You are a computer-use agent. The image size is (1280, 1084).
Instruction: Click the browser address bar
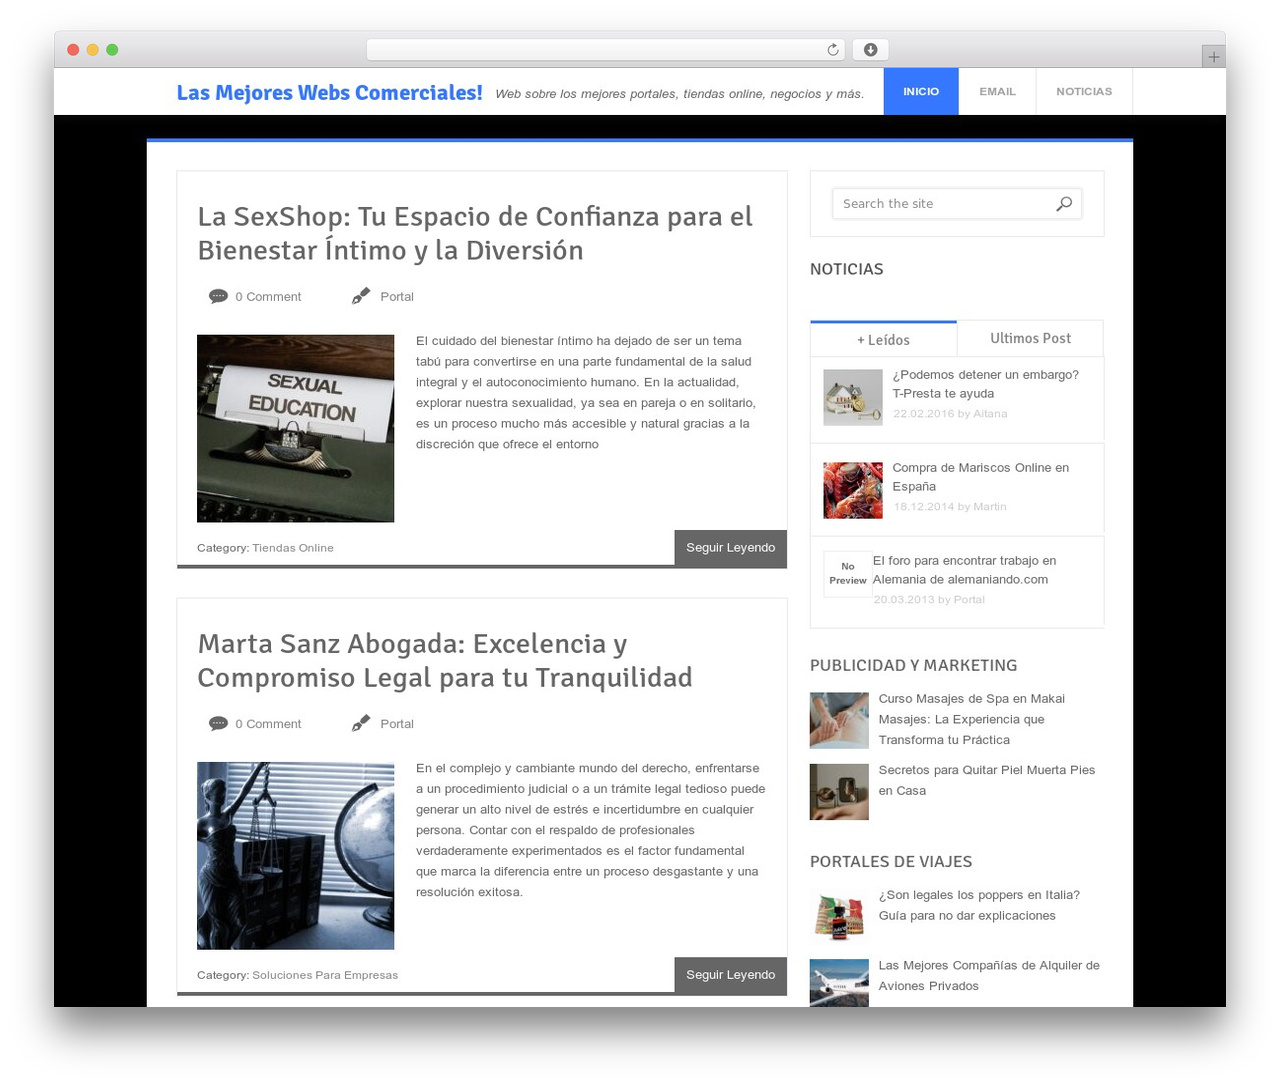click(x=606, y=50)
